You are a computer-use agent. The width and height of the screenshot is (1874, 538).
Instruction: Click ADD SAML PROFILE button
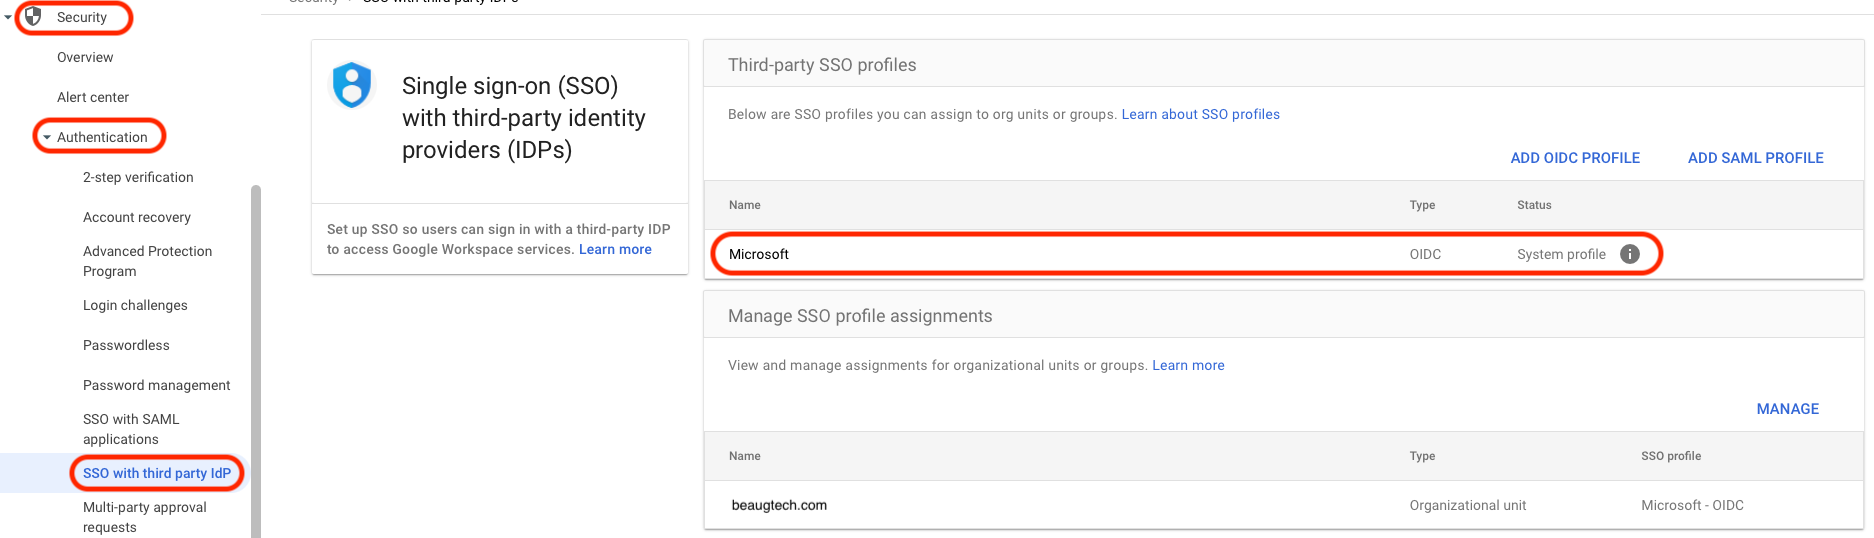tap(1755, 158)
